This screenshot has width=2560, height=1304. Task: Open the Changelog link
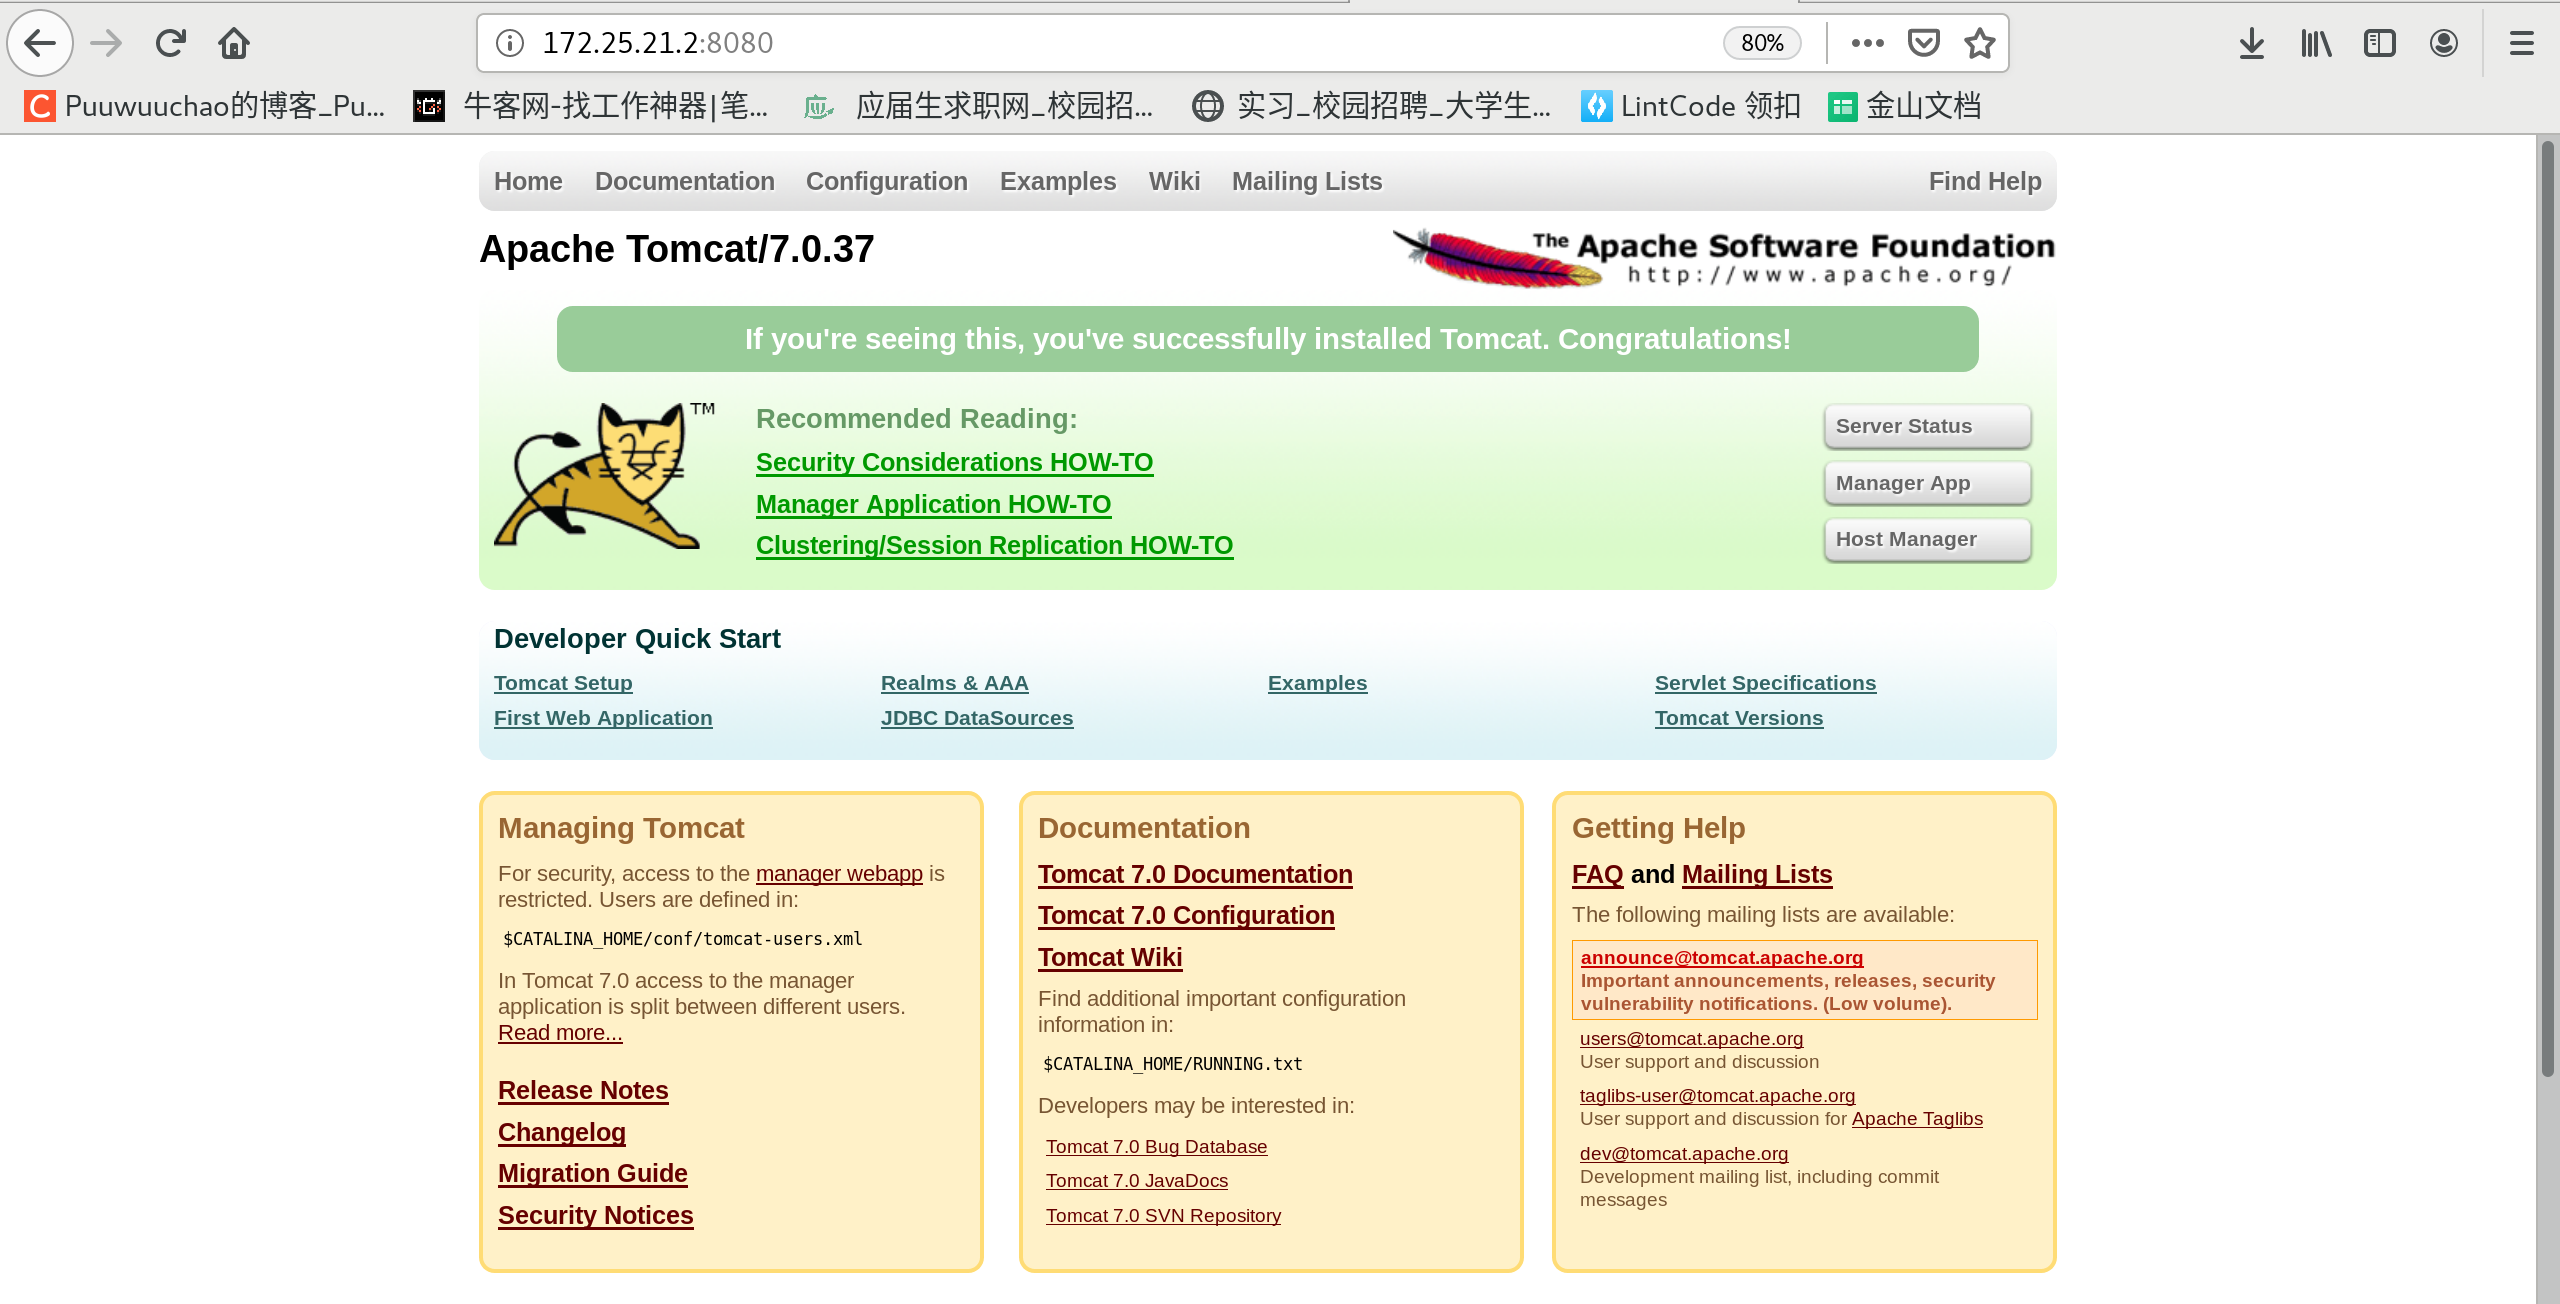point(562,1132)
